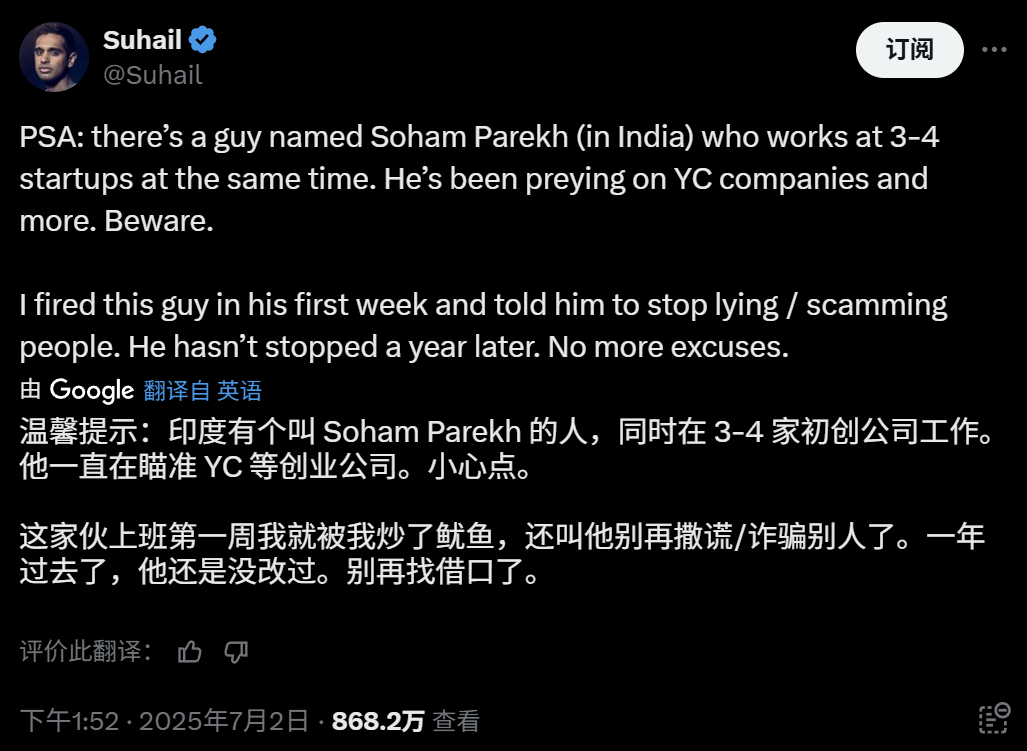The image size is (1027, 751).
Task: Click the @Suhail handle
Action: point(152,75)
